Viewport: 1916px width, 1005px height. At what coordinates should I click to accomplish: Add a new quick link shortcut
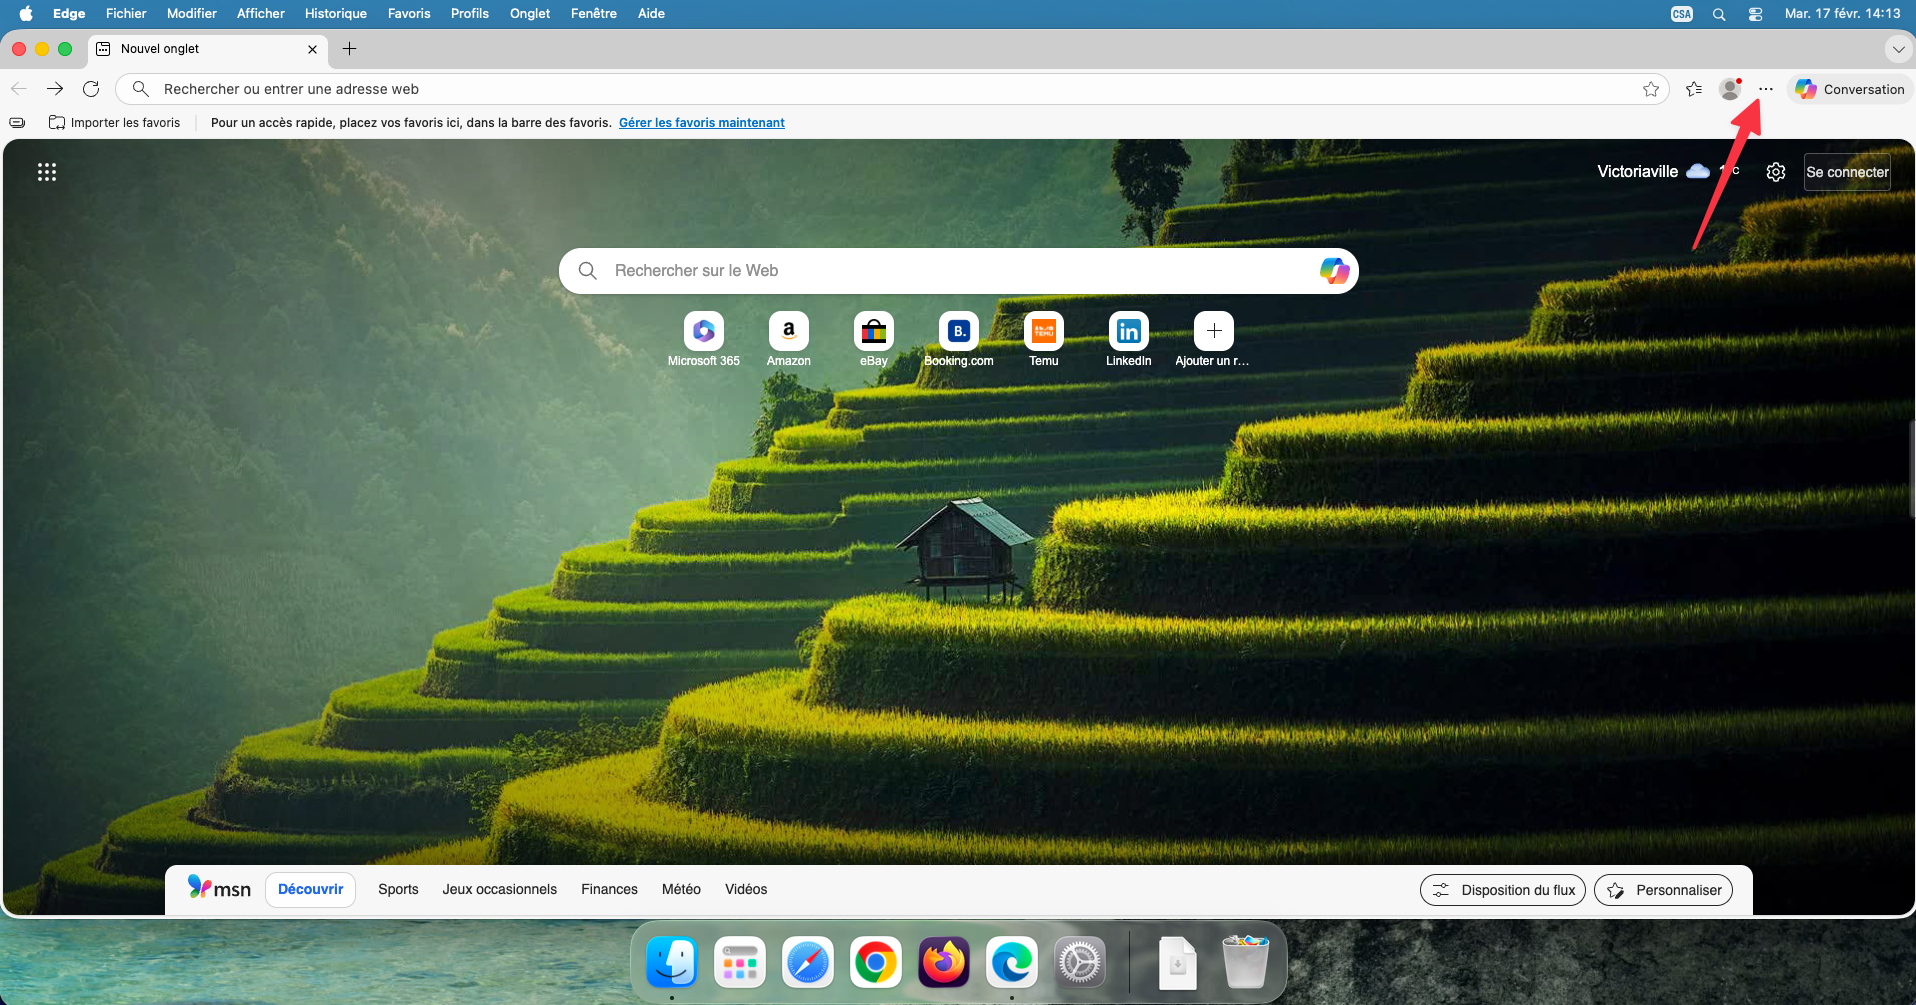point(1214,340)
